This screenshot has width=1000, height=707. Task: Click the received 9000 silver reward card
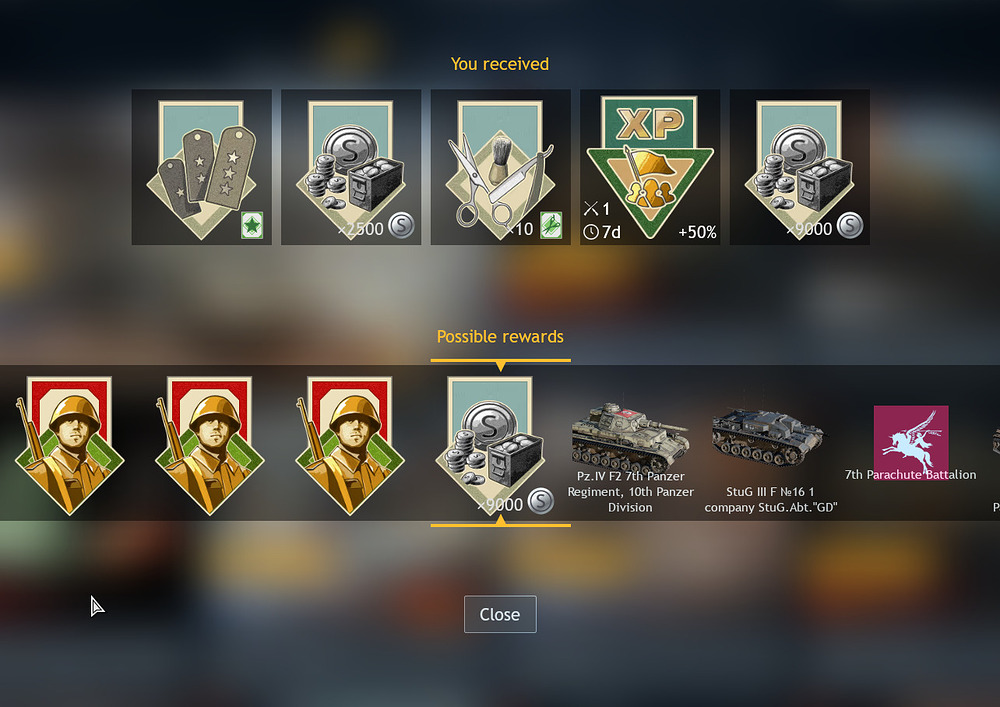coord(800,167)
